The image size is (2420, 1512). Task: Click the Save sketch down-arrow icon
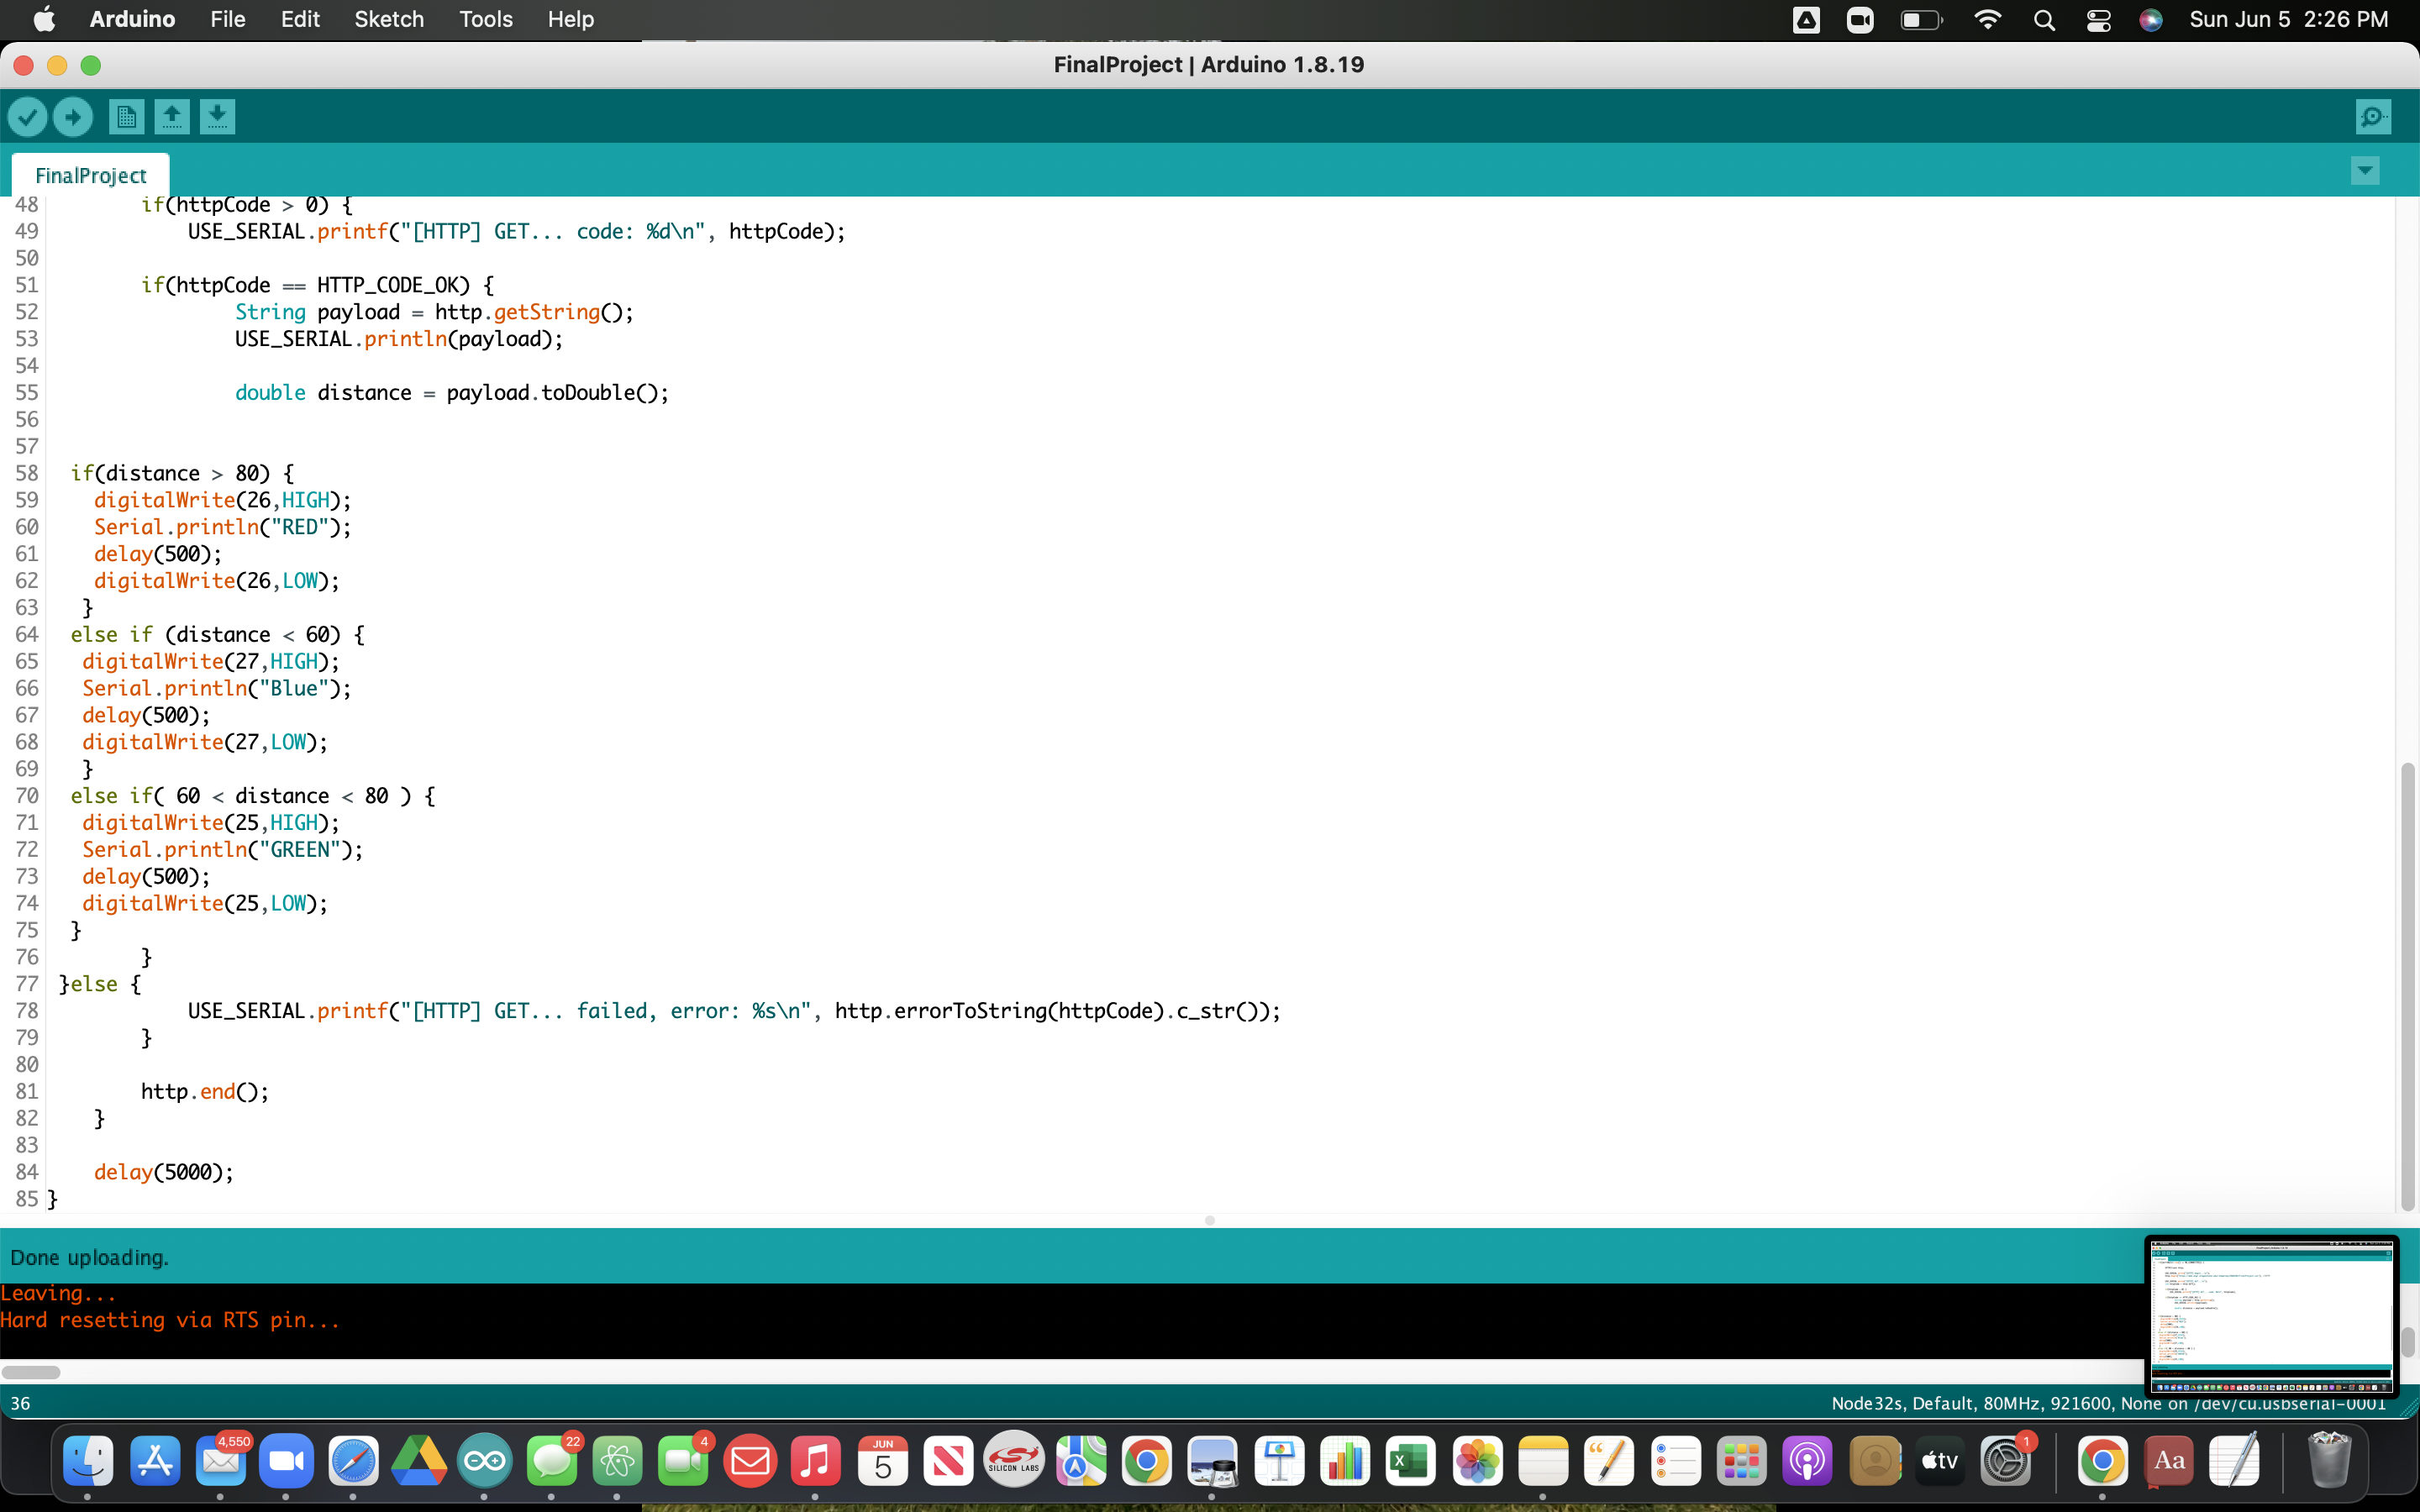point(217,117)
